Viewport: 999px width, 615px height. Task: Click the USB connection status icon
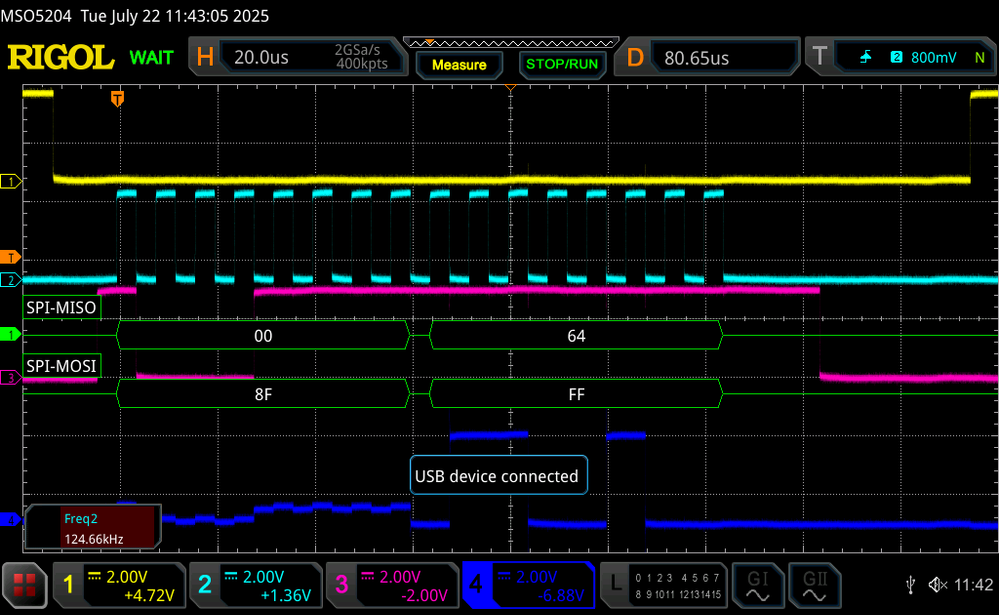click(x=910, y=584)
